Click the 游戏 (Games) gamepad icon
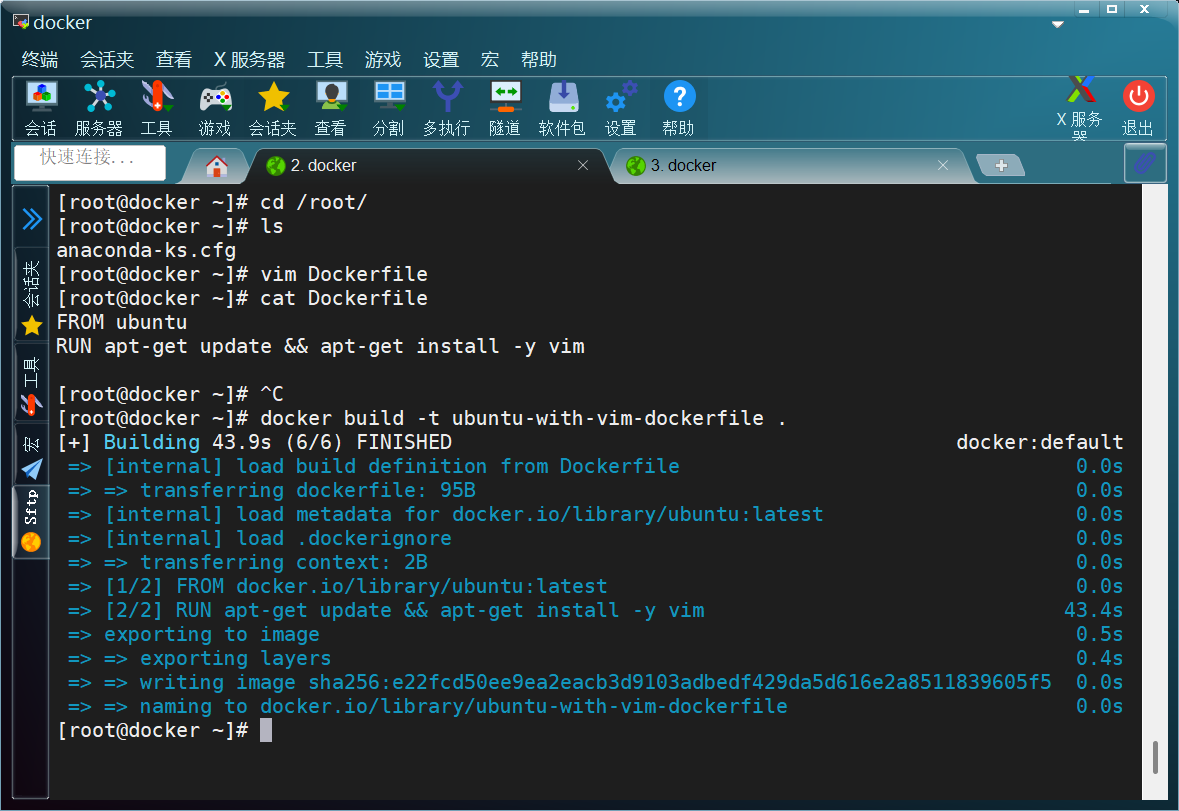The image size is (1179, 811). (215, 108)
